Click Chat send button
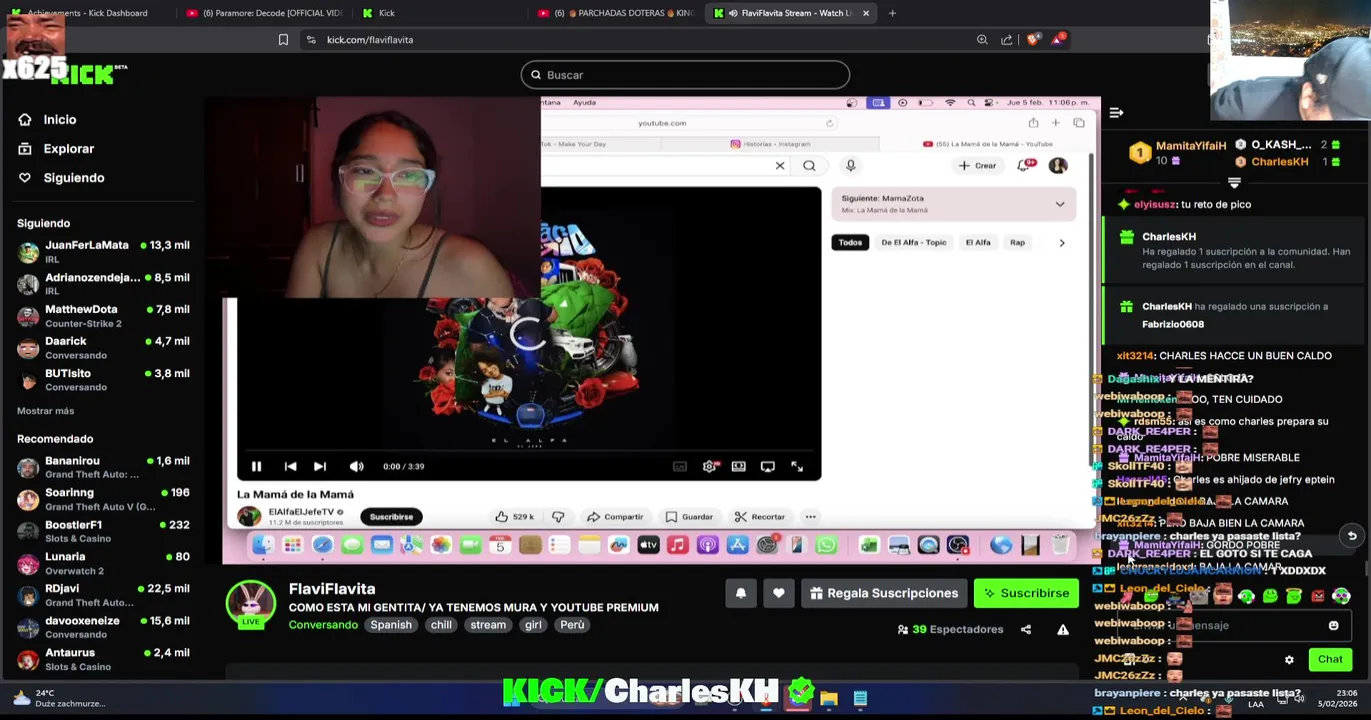This screenshot has width=1371, height=720. coord(1330,659)
